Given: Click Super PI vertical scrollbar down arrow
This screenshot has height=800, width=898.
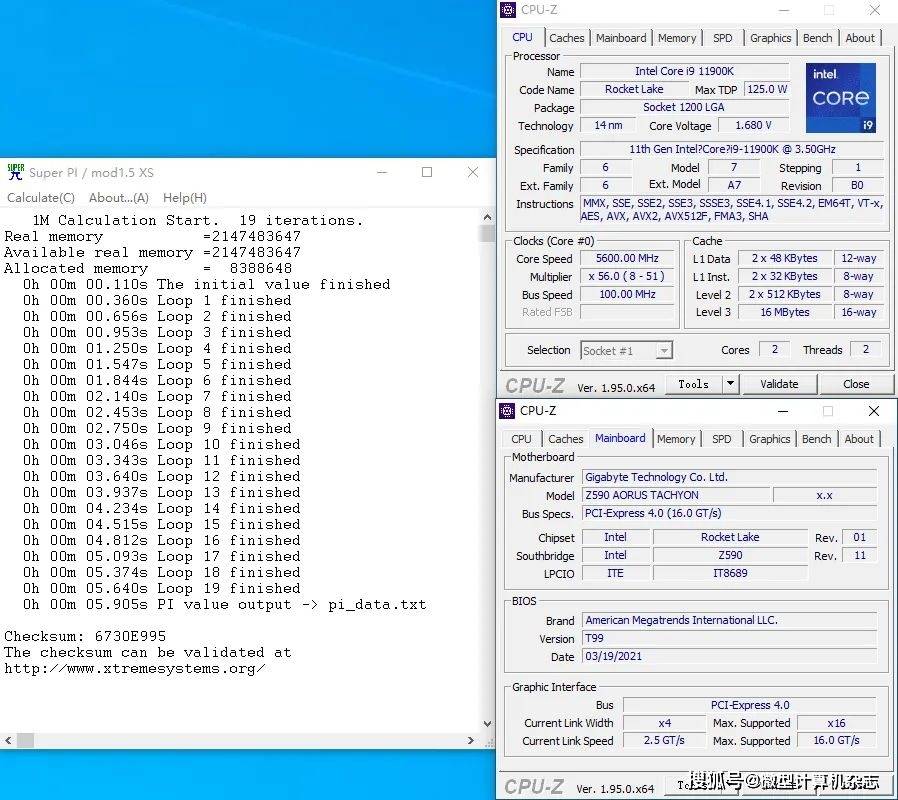Looking at the screenshot, I should coord(487,724).
